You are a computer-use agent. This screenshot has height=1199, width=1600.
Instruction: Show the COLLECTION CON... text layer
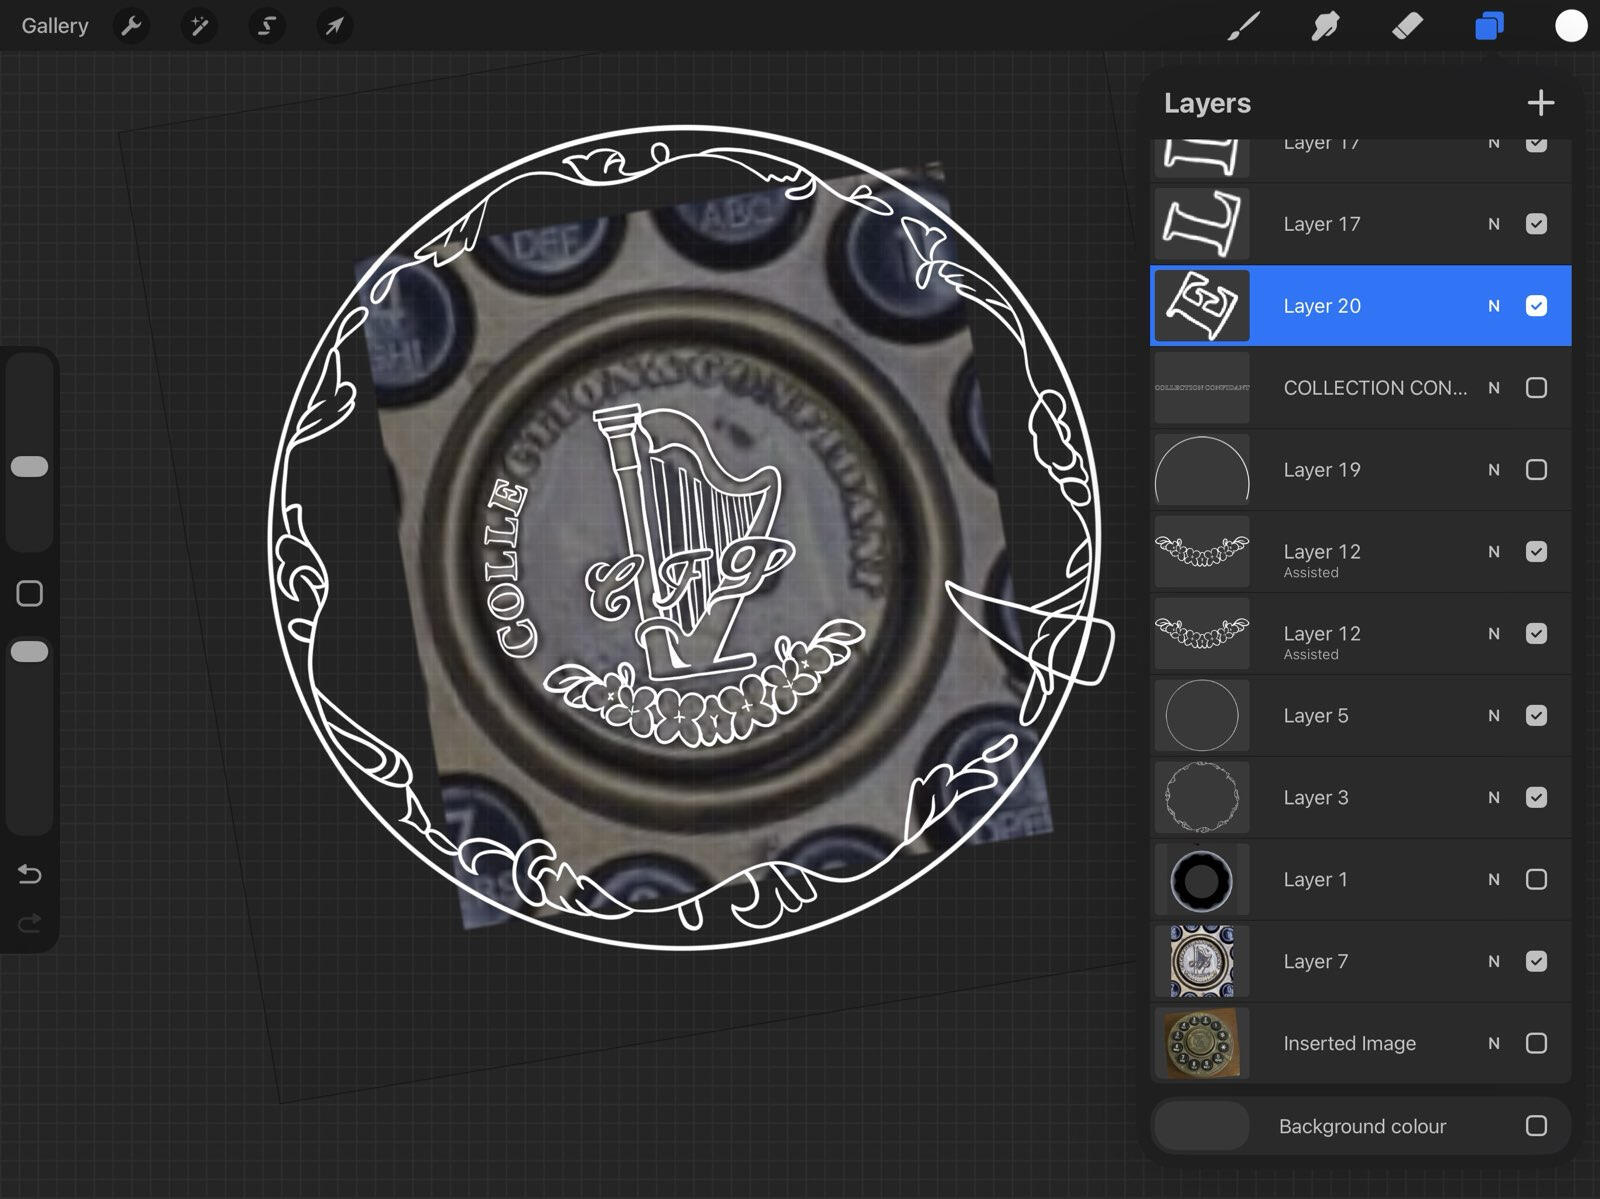pyautogui.click(x=1536, y=388)
